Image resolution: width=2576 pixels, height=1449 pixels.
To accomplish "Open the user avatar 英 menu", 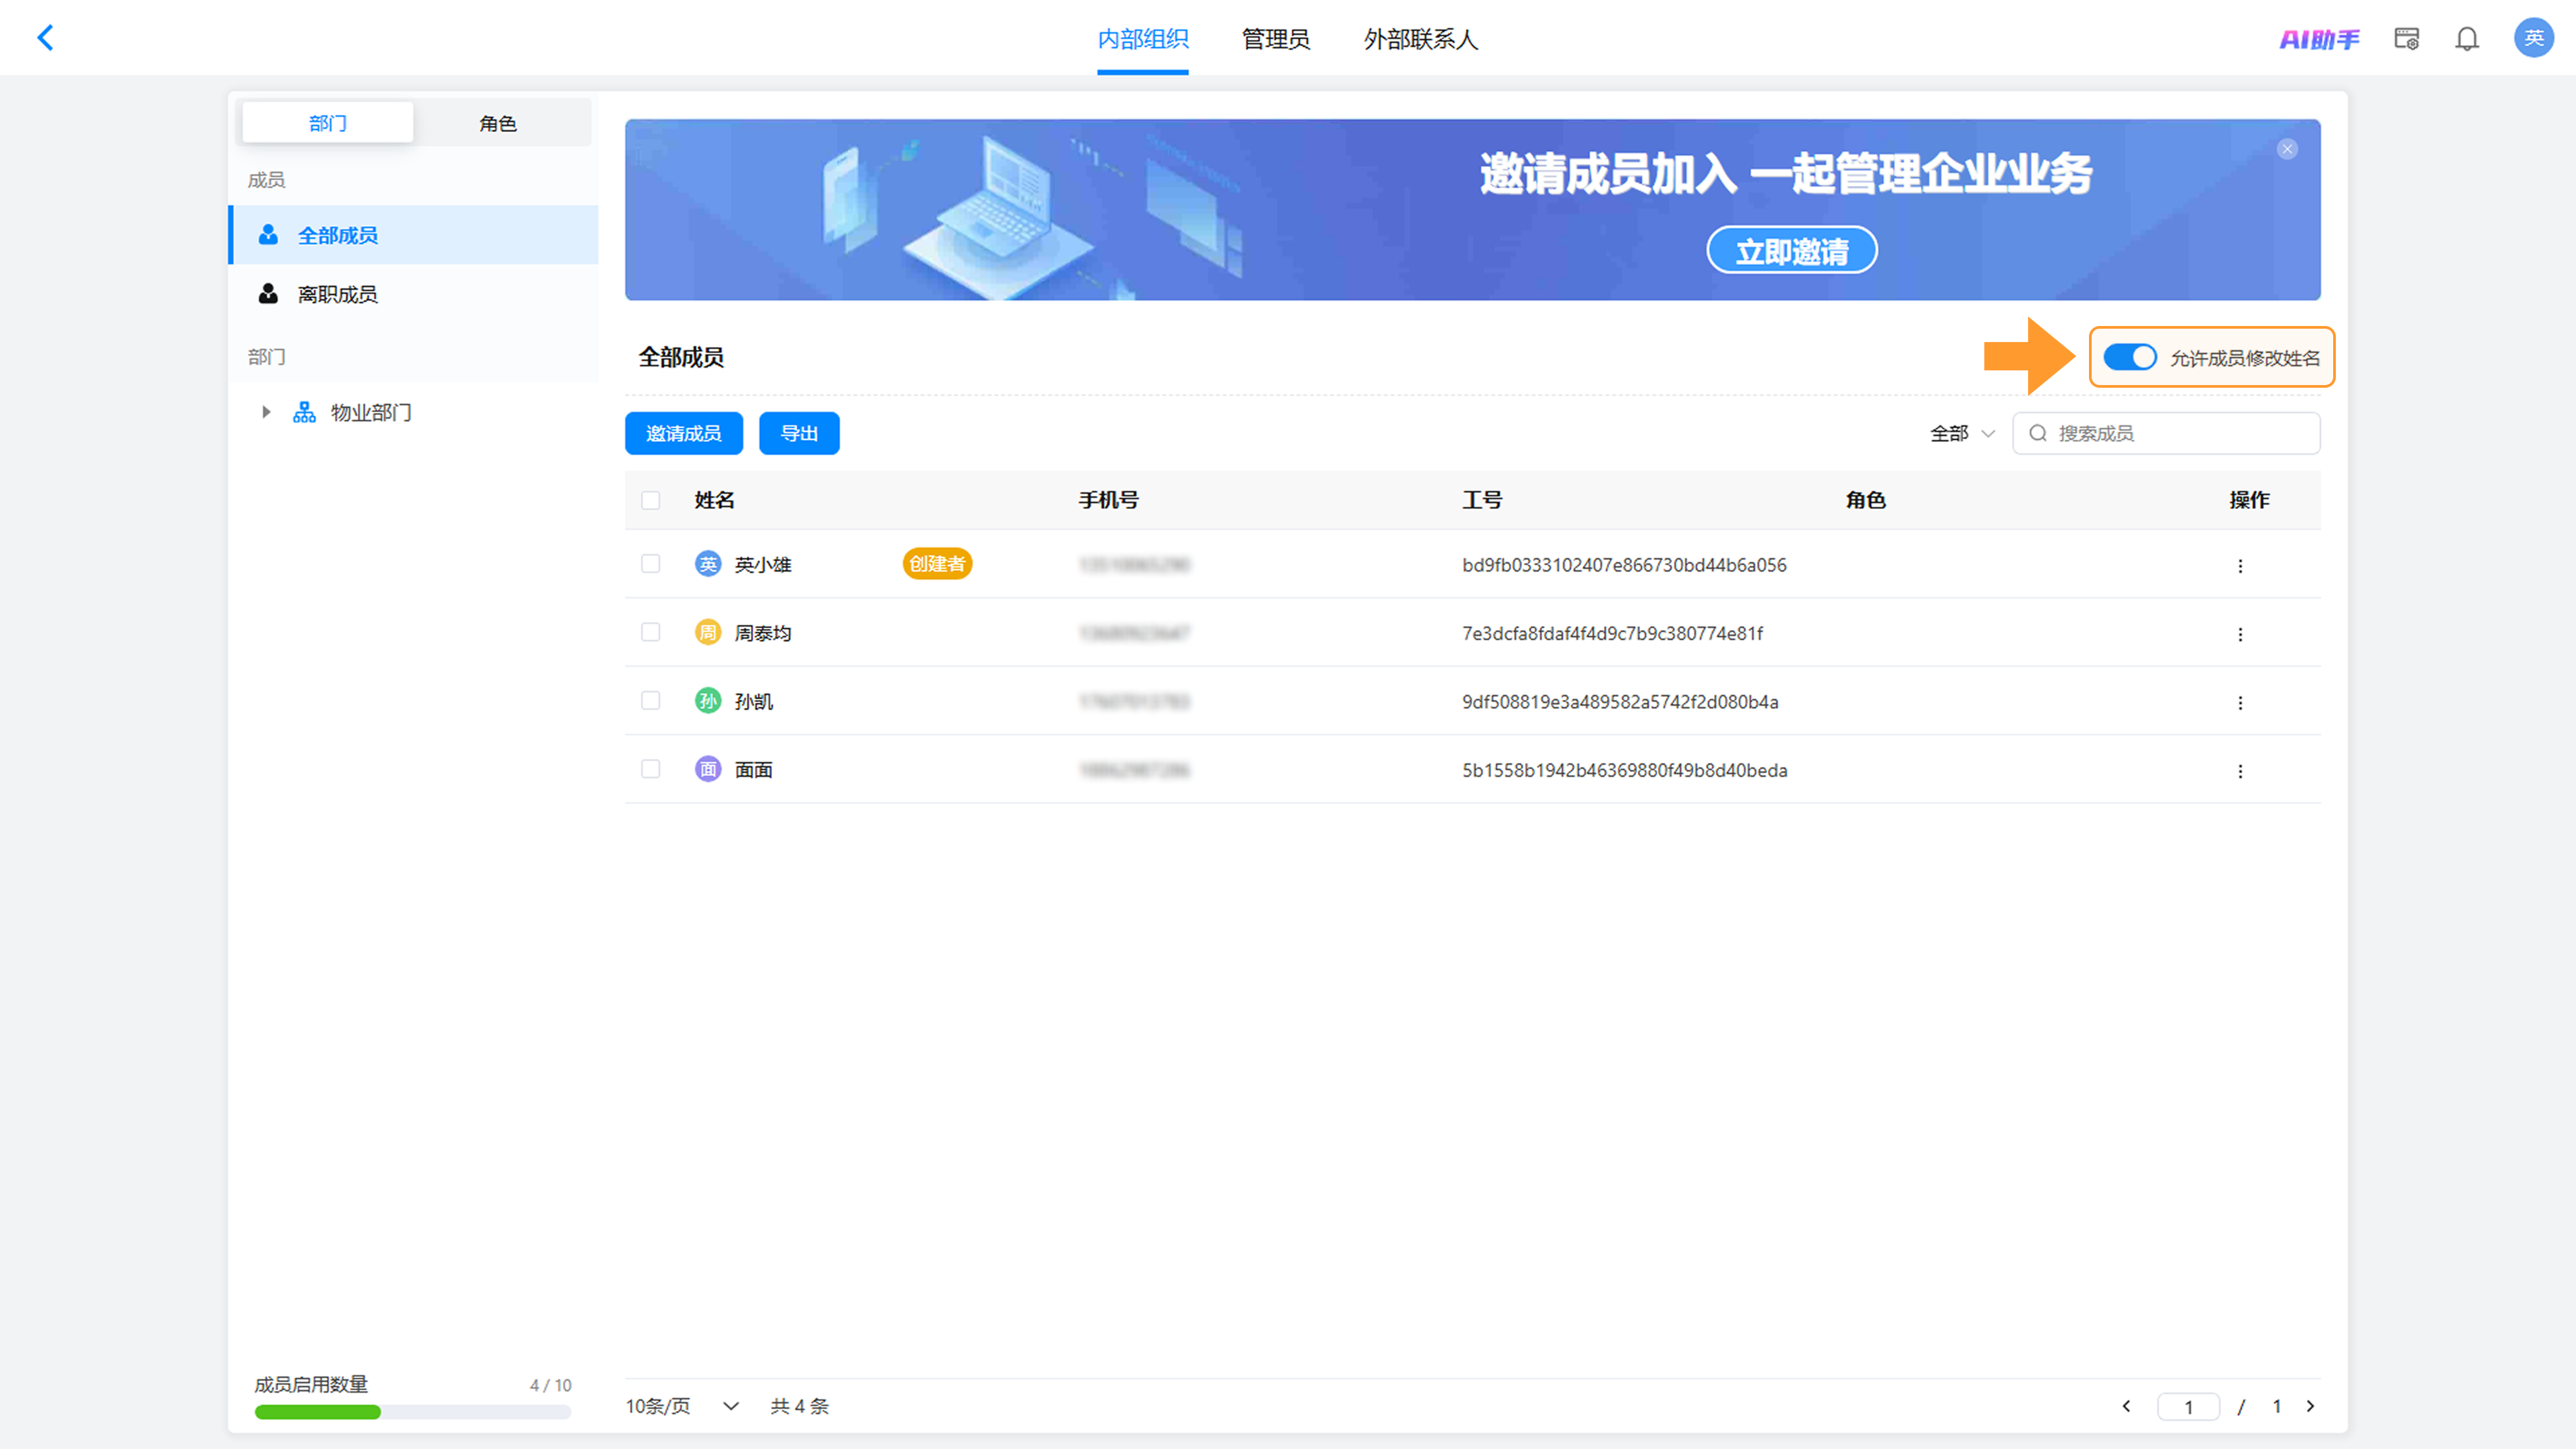I will [2533, 38].
